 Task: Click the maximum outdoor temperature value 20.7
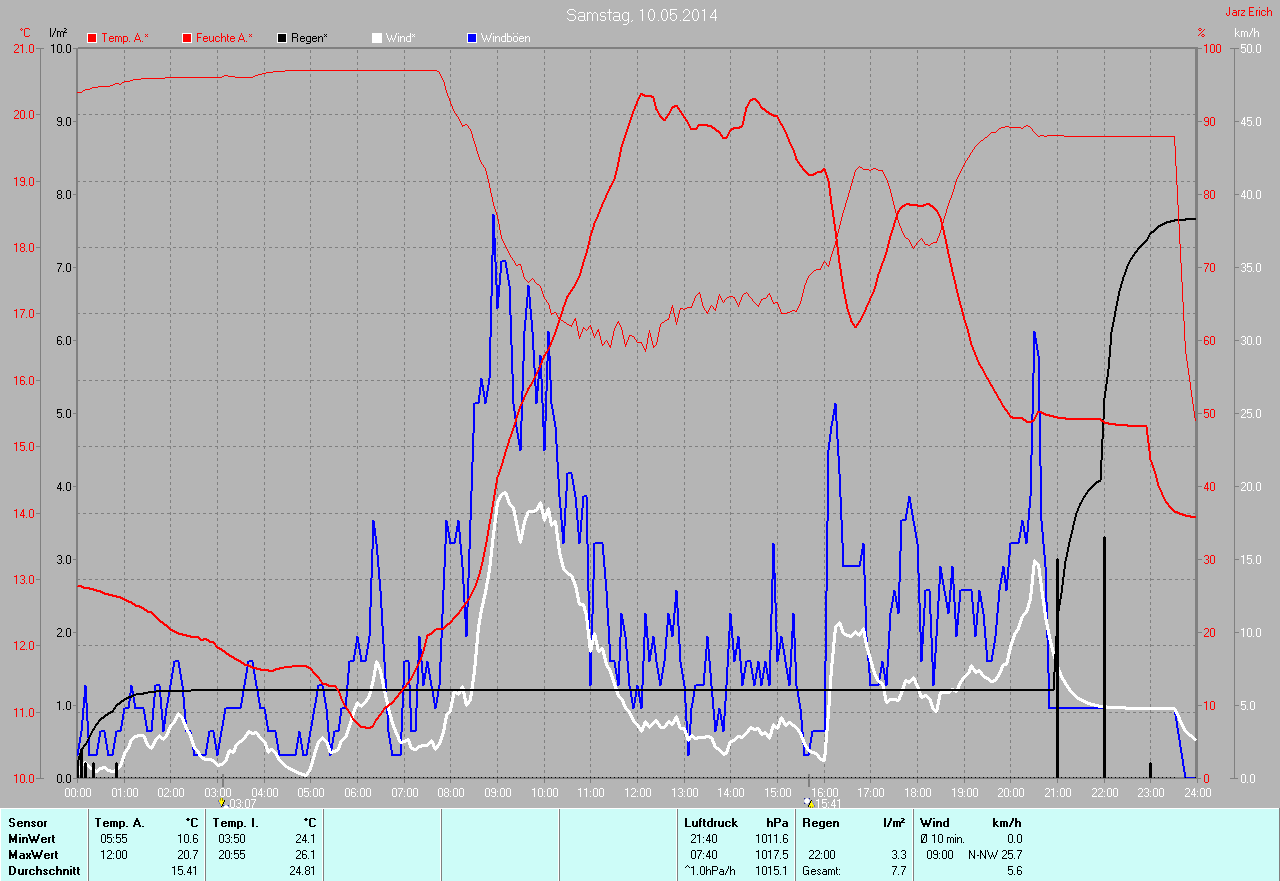[x=188, y=854]
